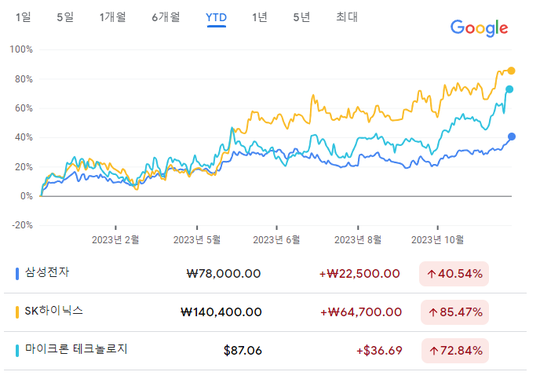Open the 마이크론 테크놀로지 stock row
The image size is (540, 379).
tap(265, 351)
